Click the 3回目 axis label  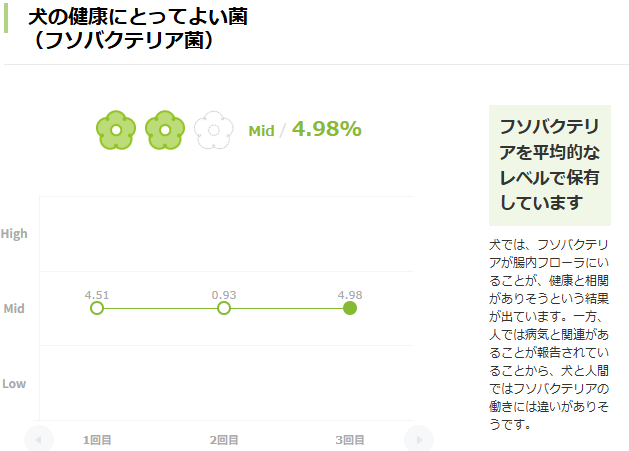(x=350, y=439)
